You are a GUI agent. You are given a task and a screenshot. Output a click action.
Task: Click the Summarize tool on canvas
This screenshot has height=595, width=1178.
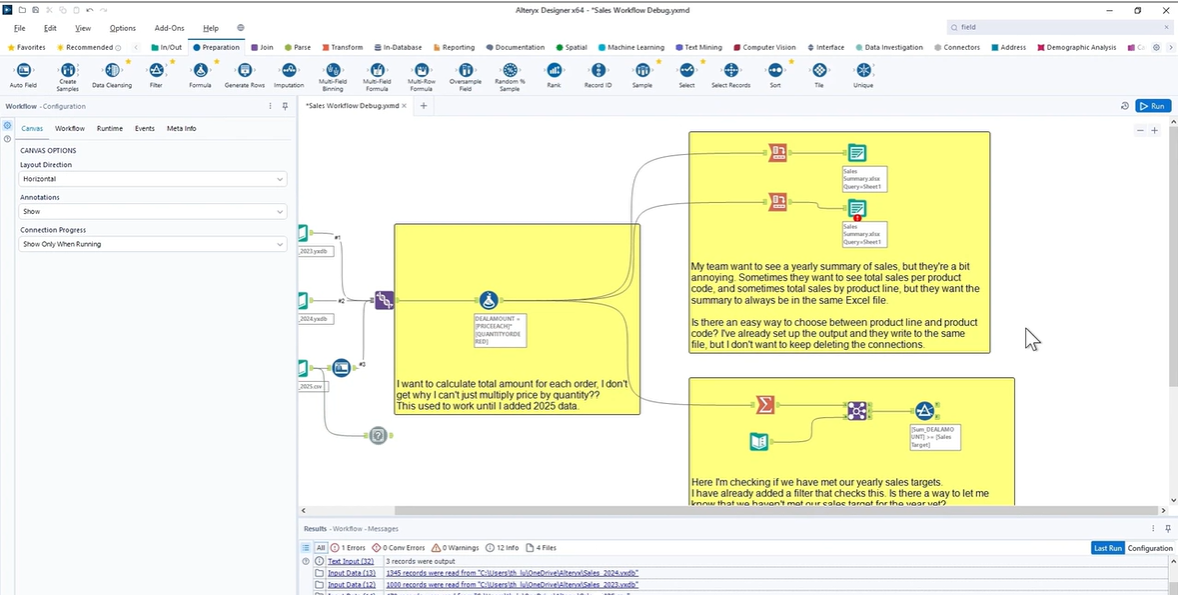click(x=765, y=405)
